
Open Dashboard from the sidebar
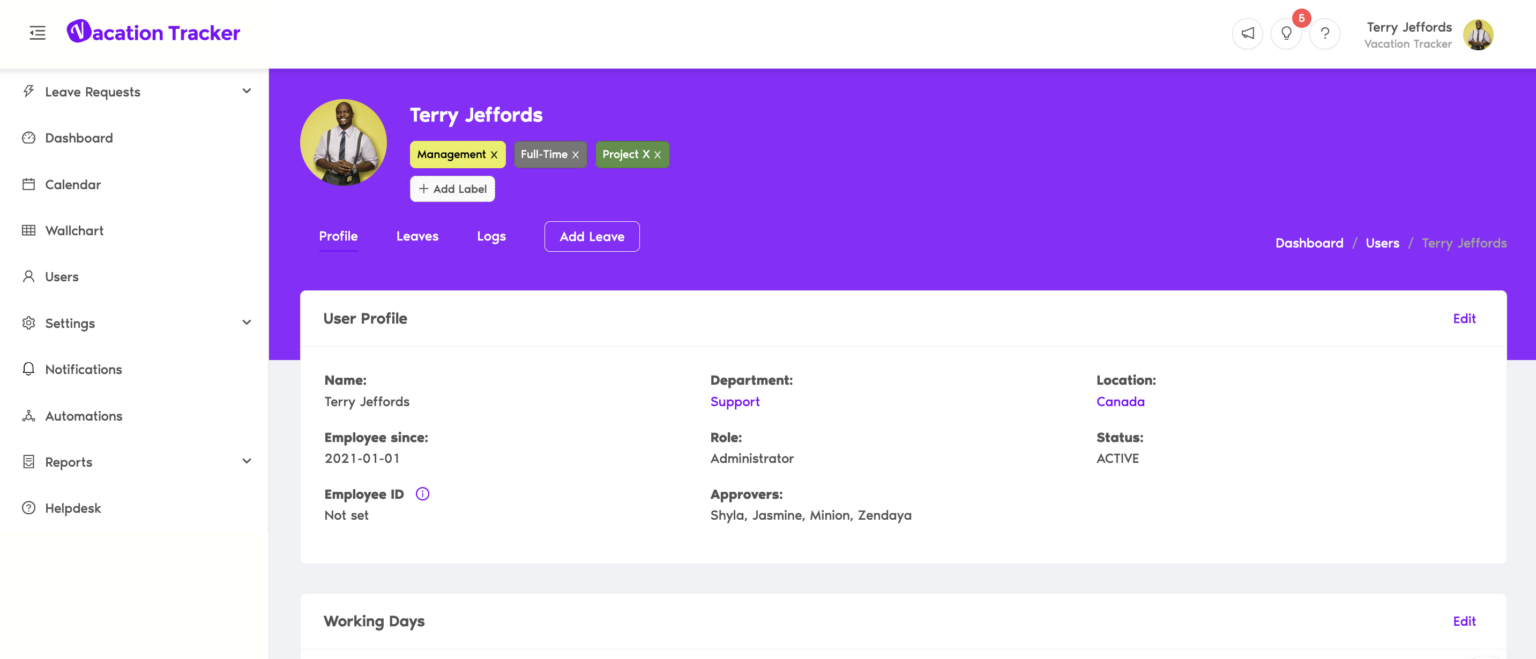click(79, 138)
